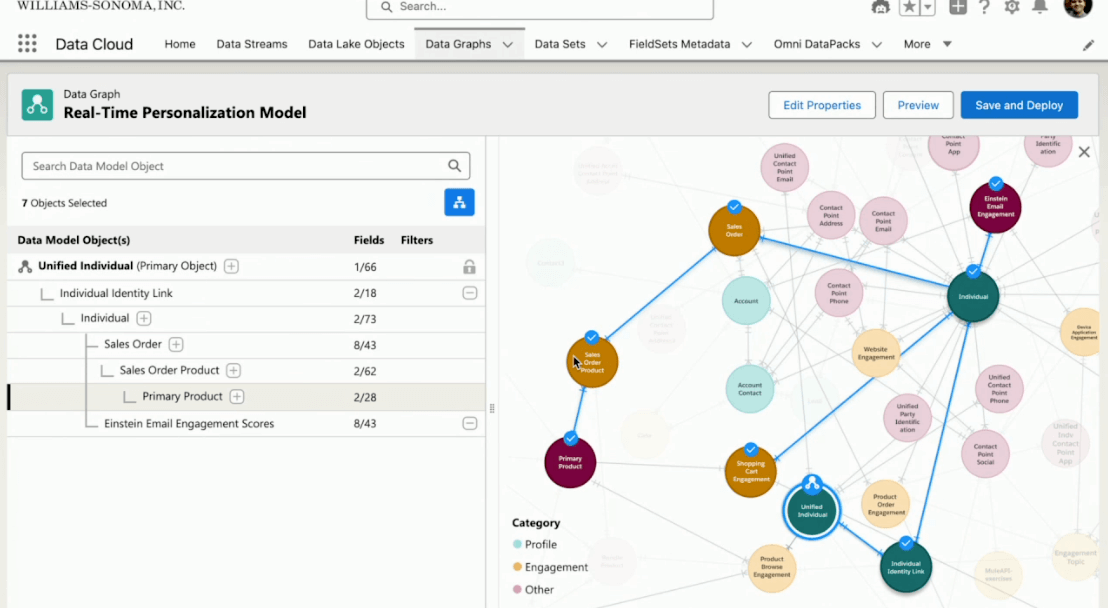Open the FieldSets Metadata dropdown chevron
1108x608 pixels.
coord(746,45)
